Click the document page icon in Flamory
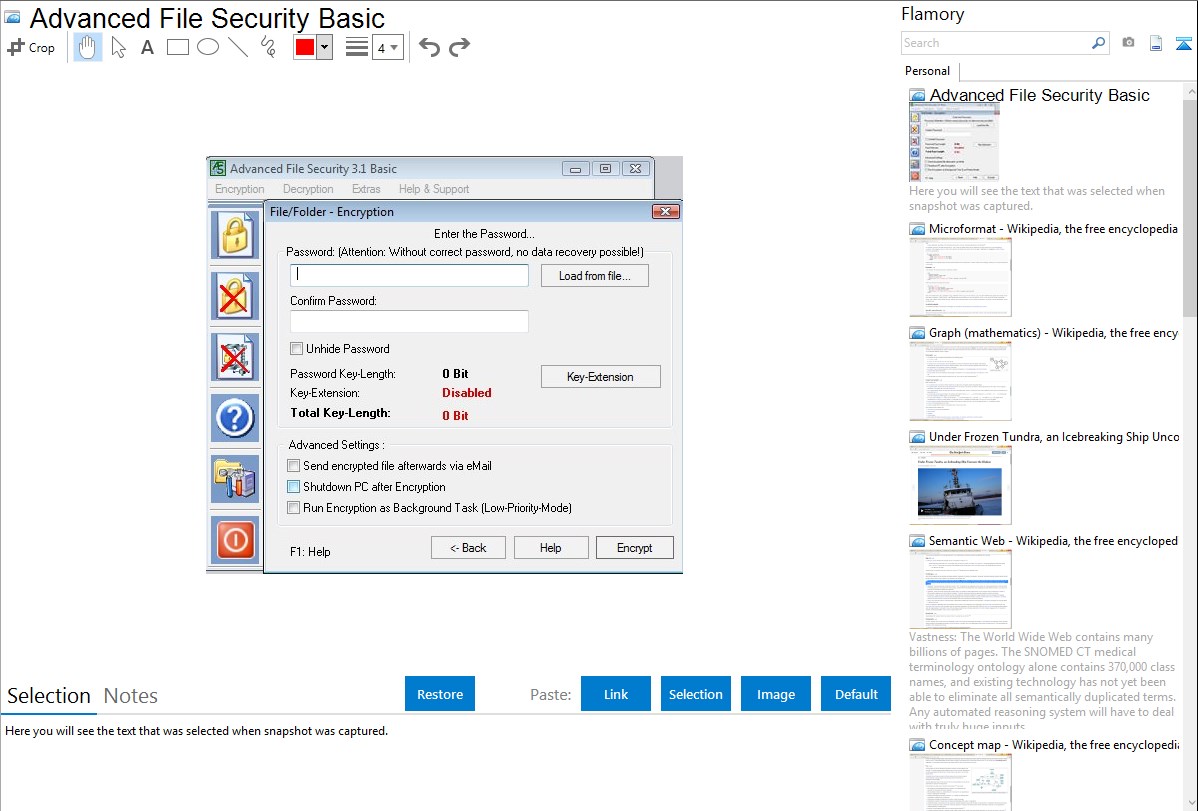This screenshot has height=811, width=1198. tap(1156, 43)
